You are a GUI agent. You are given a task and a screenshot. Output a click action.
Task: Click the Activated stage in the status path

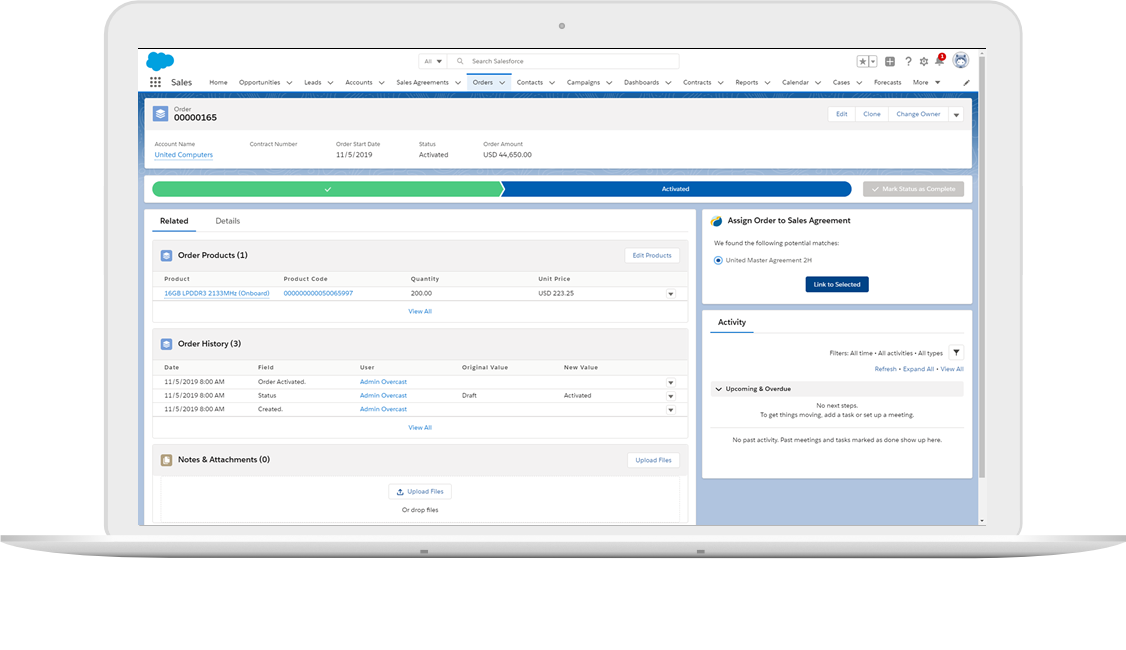[675, 189]
